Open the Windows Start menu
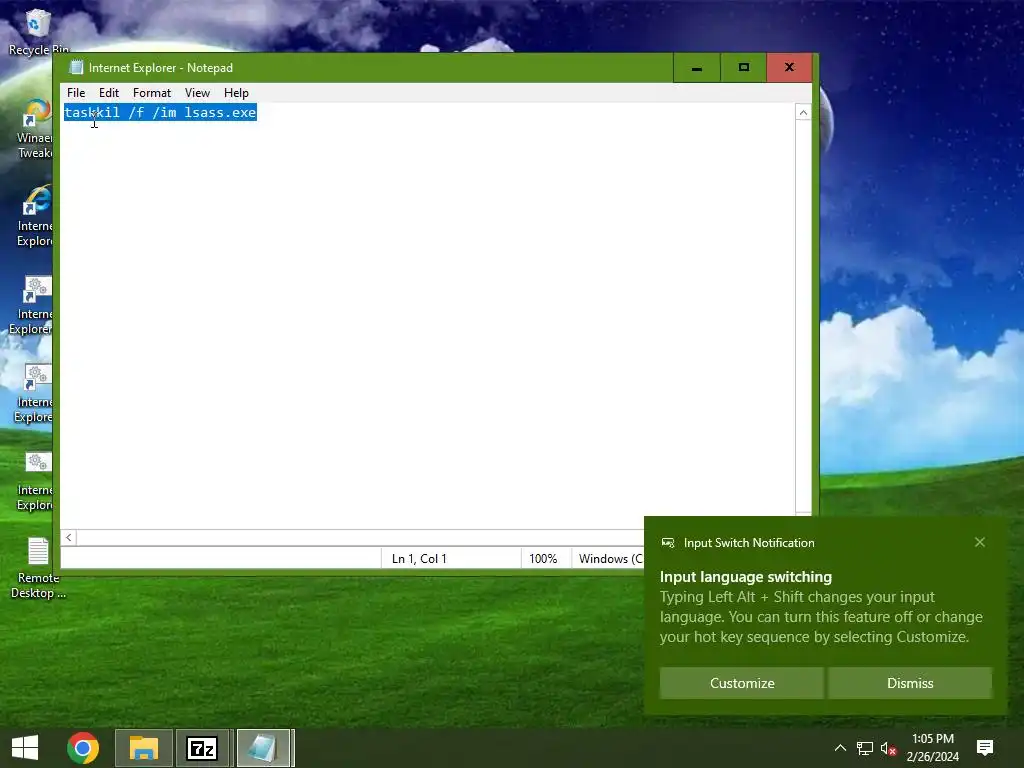The width and height of the screenshot is (1024, 768). (25, 748)
